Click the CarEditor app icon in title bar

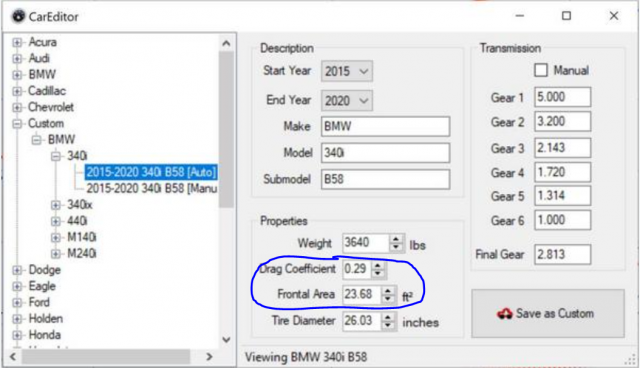(18, 16)
